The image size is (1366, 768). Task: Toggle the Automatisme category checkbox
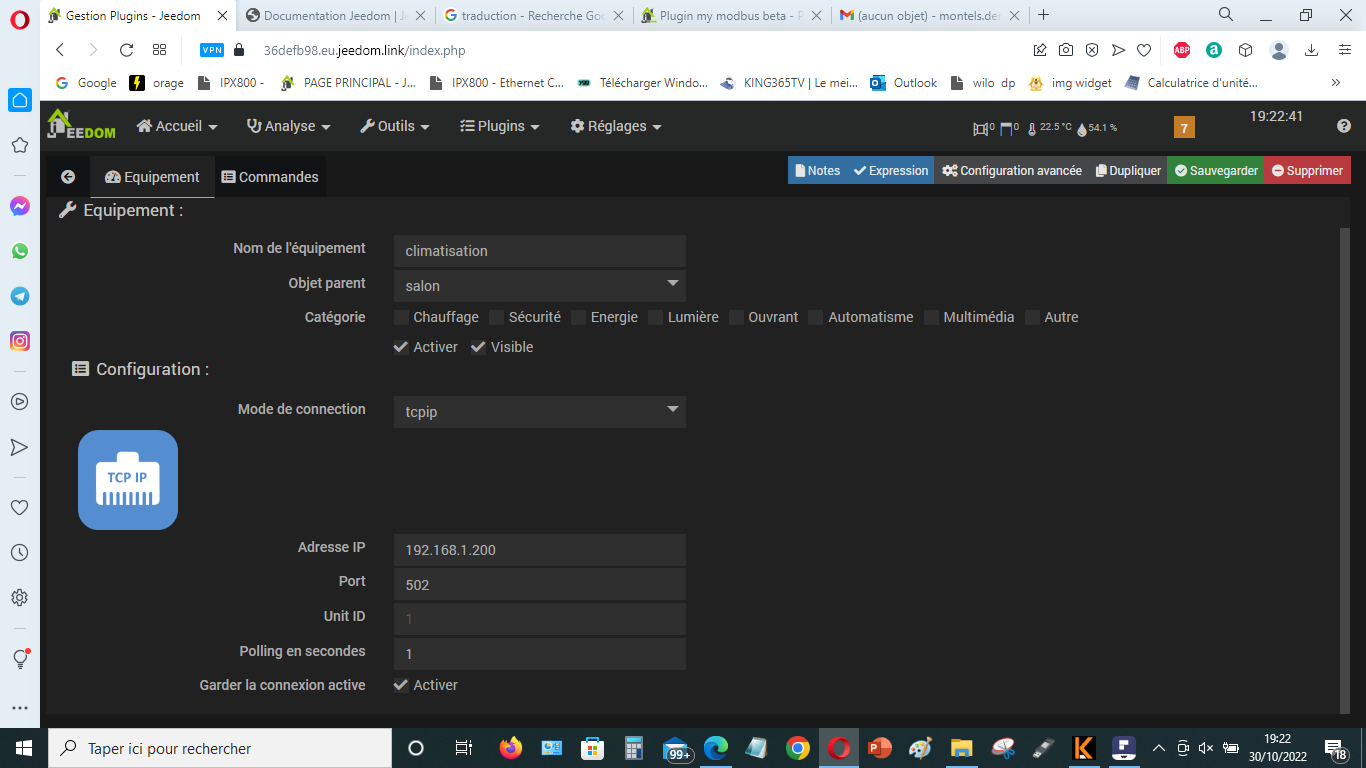(816, 317)
